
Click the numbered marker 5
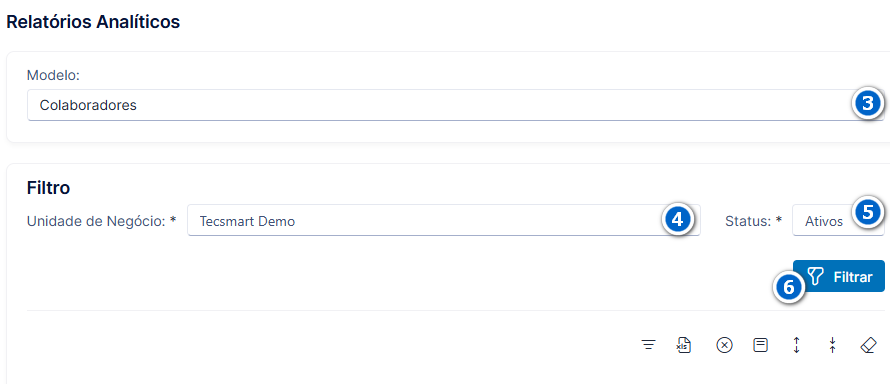(867, 212)
